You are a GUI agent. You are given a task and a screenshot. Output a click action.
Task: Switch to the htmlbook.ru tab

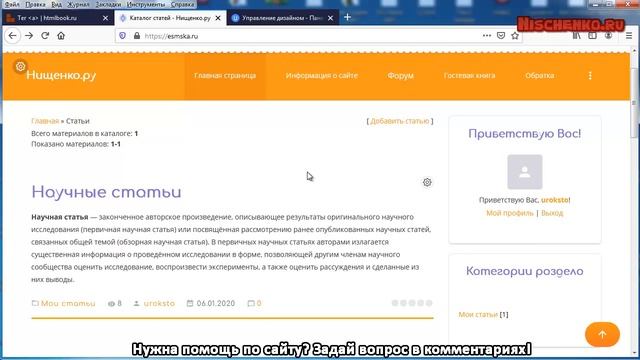57,18
